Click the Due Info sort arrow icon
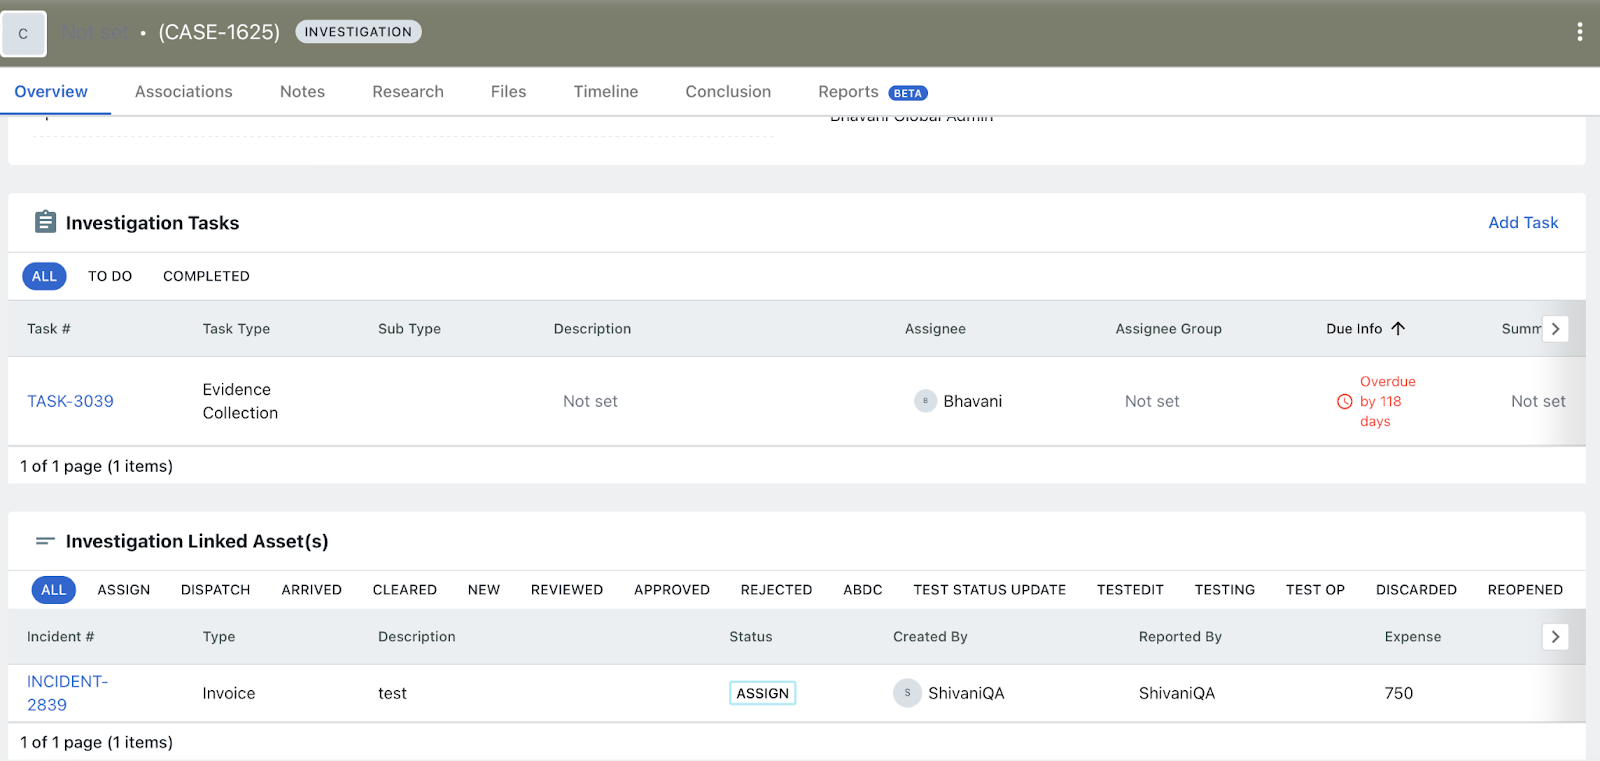The height and width of the screenshot is (761, 1600). pos(1398,328)
